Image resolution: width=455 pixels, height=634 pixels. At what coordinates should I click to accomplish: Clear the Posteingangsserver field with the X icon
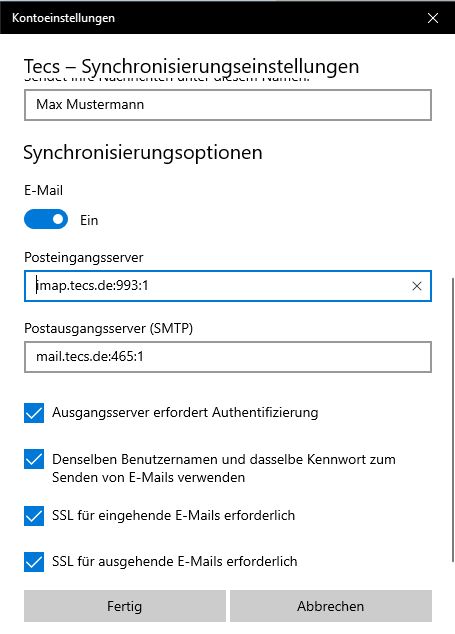coord(417,286)
